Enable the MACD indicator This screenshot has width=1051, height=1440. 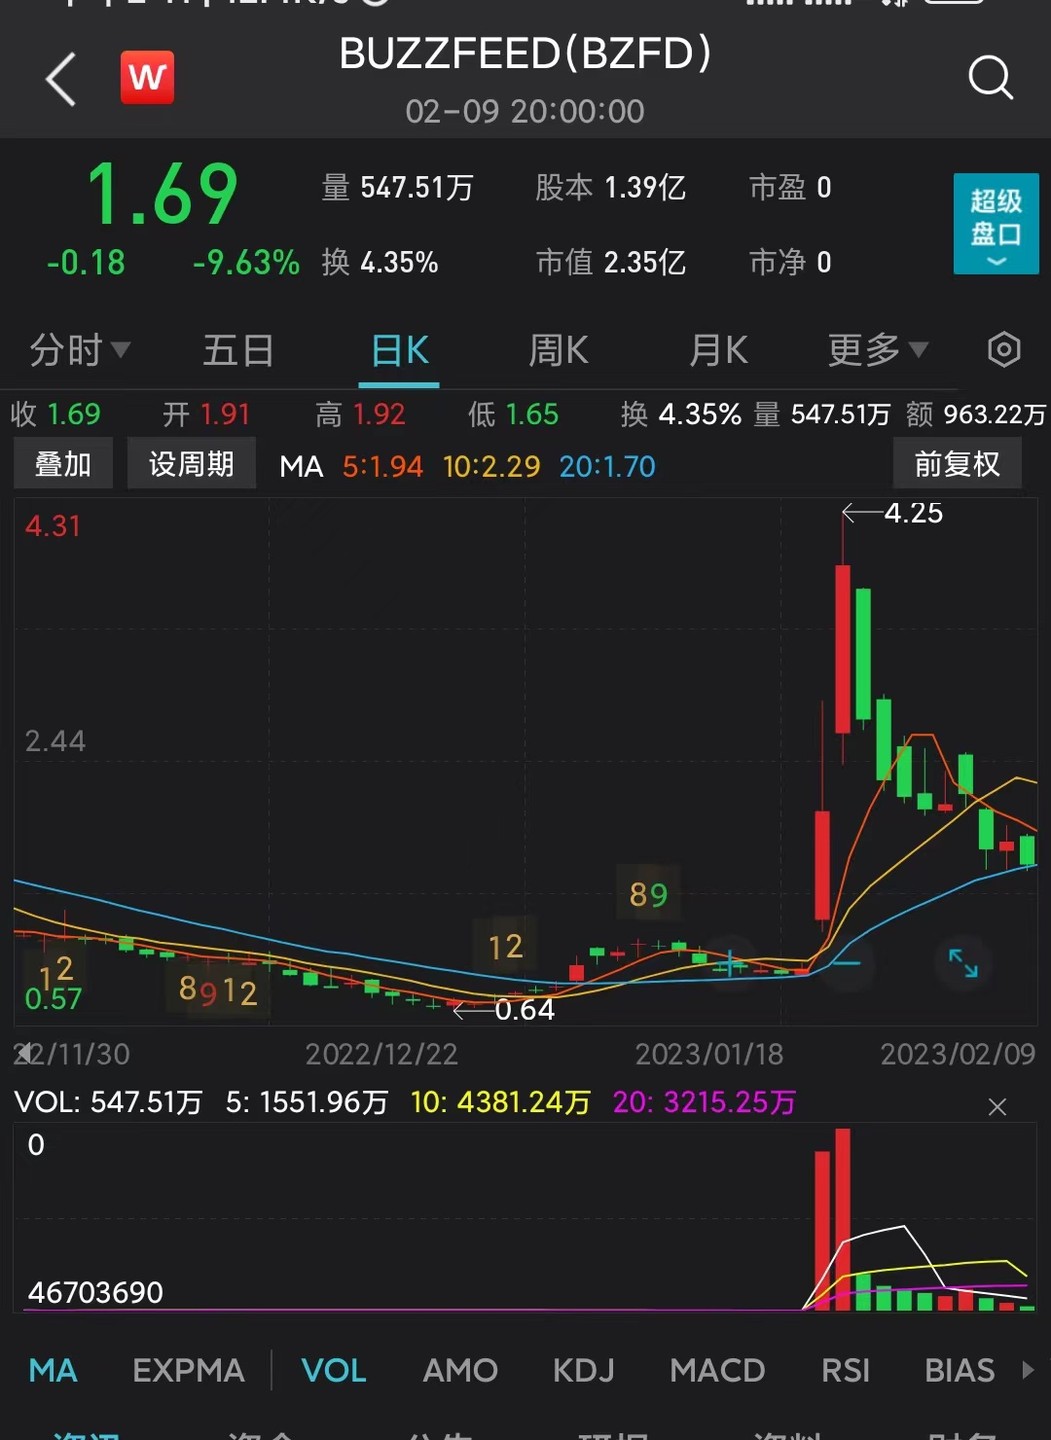tap(717, 1370)
